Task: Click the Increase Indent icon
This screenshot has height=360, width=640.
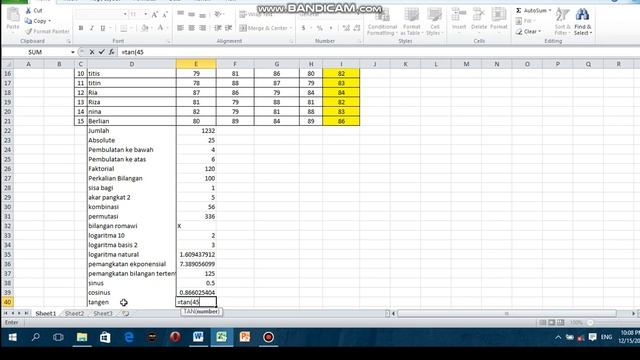Action: pyautogui.click(x=229, y=28)
